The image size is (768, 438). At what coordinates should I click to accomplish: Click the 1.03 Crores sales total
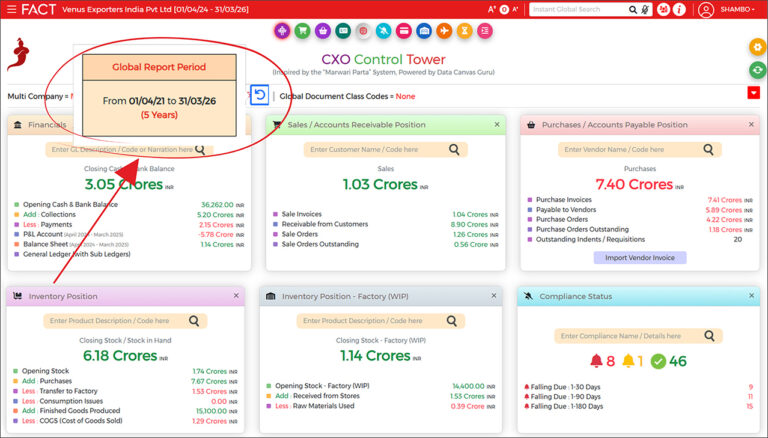380,184
